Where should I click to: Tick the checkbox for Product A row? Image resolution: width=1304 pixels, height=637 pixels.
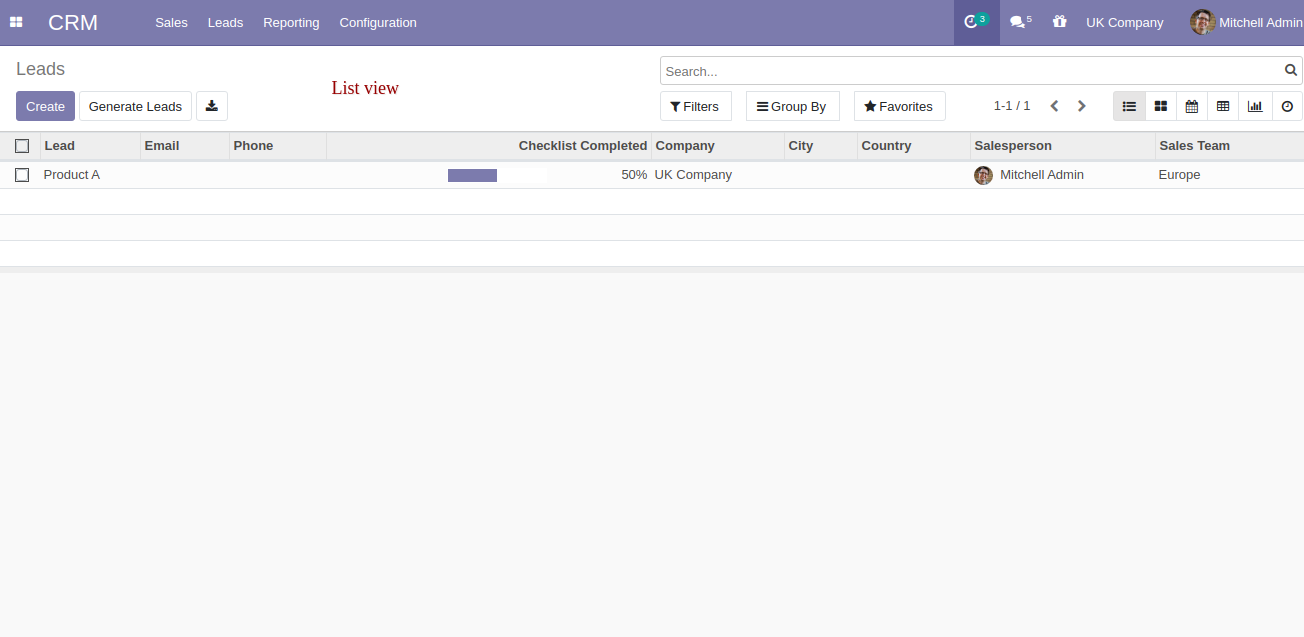point(22,175)
